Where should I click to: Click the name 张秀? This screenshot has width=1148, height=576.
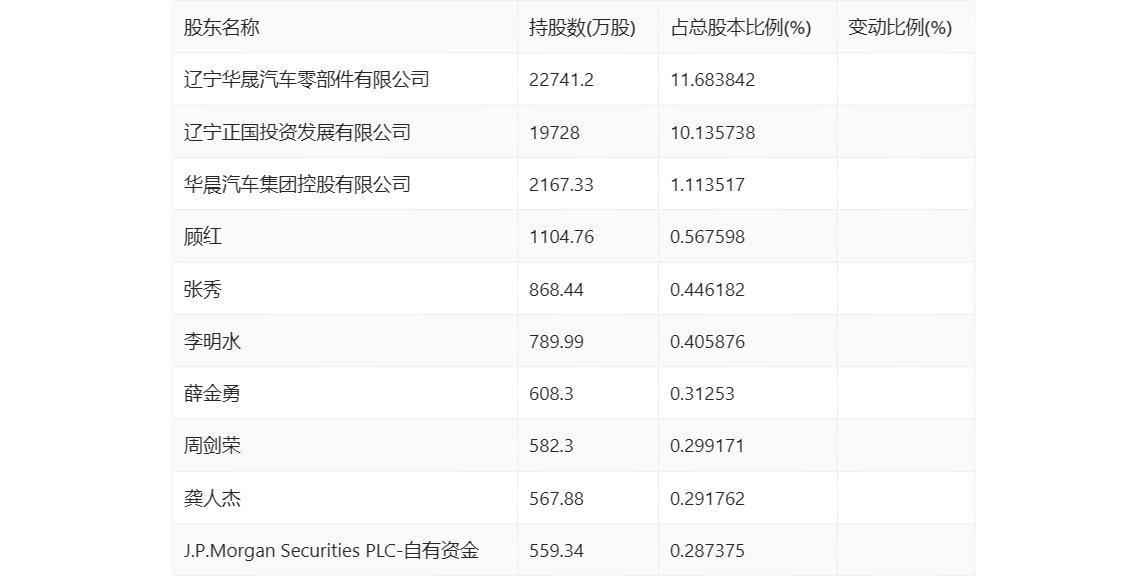[202, 289]
